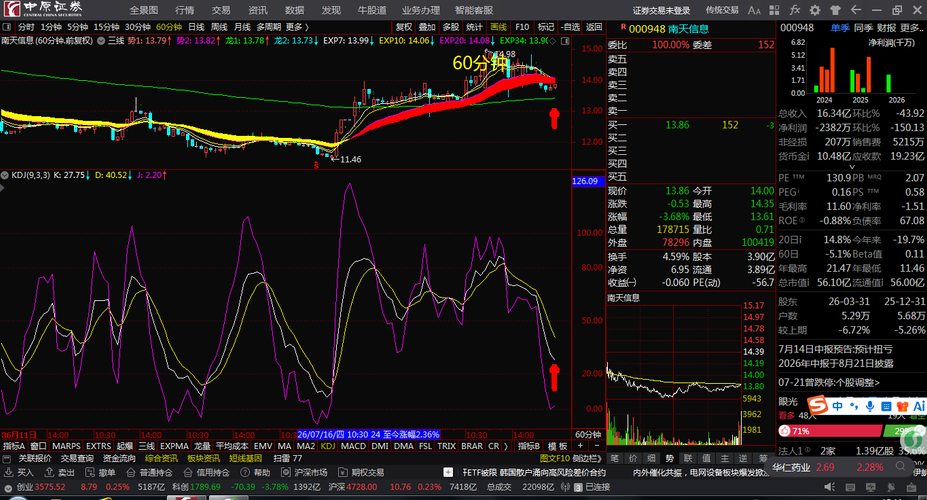The image size is (927, 500).
Task: Zoom out chart with the − button
Action: (596, 446)
